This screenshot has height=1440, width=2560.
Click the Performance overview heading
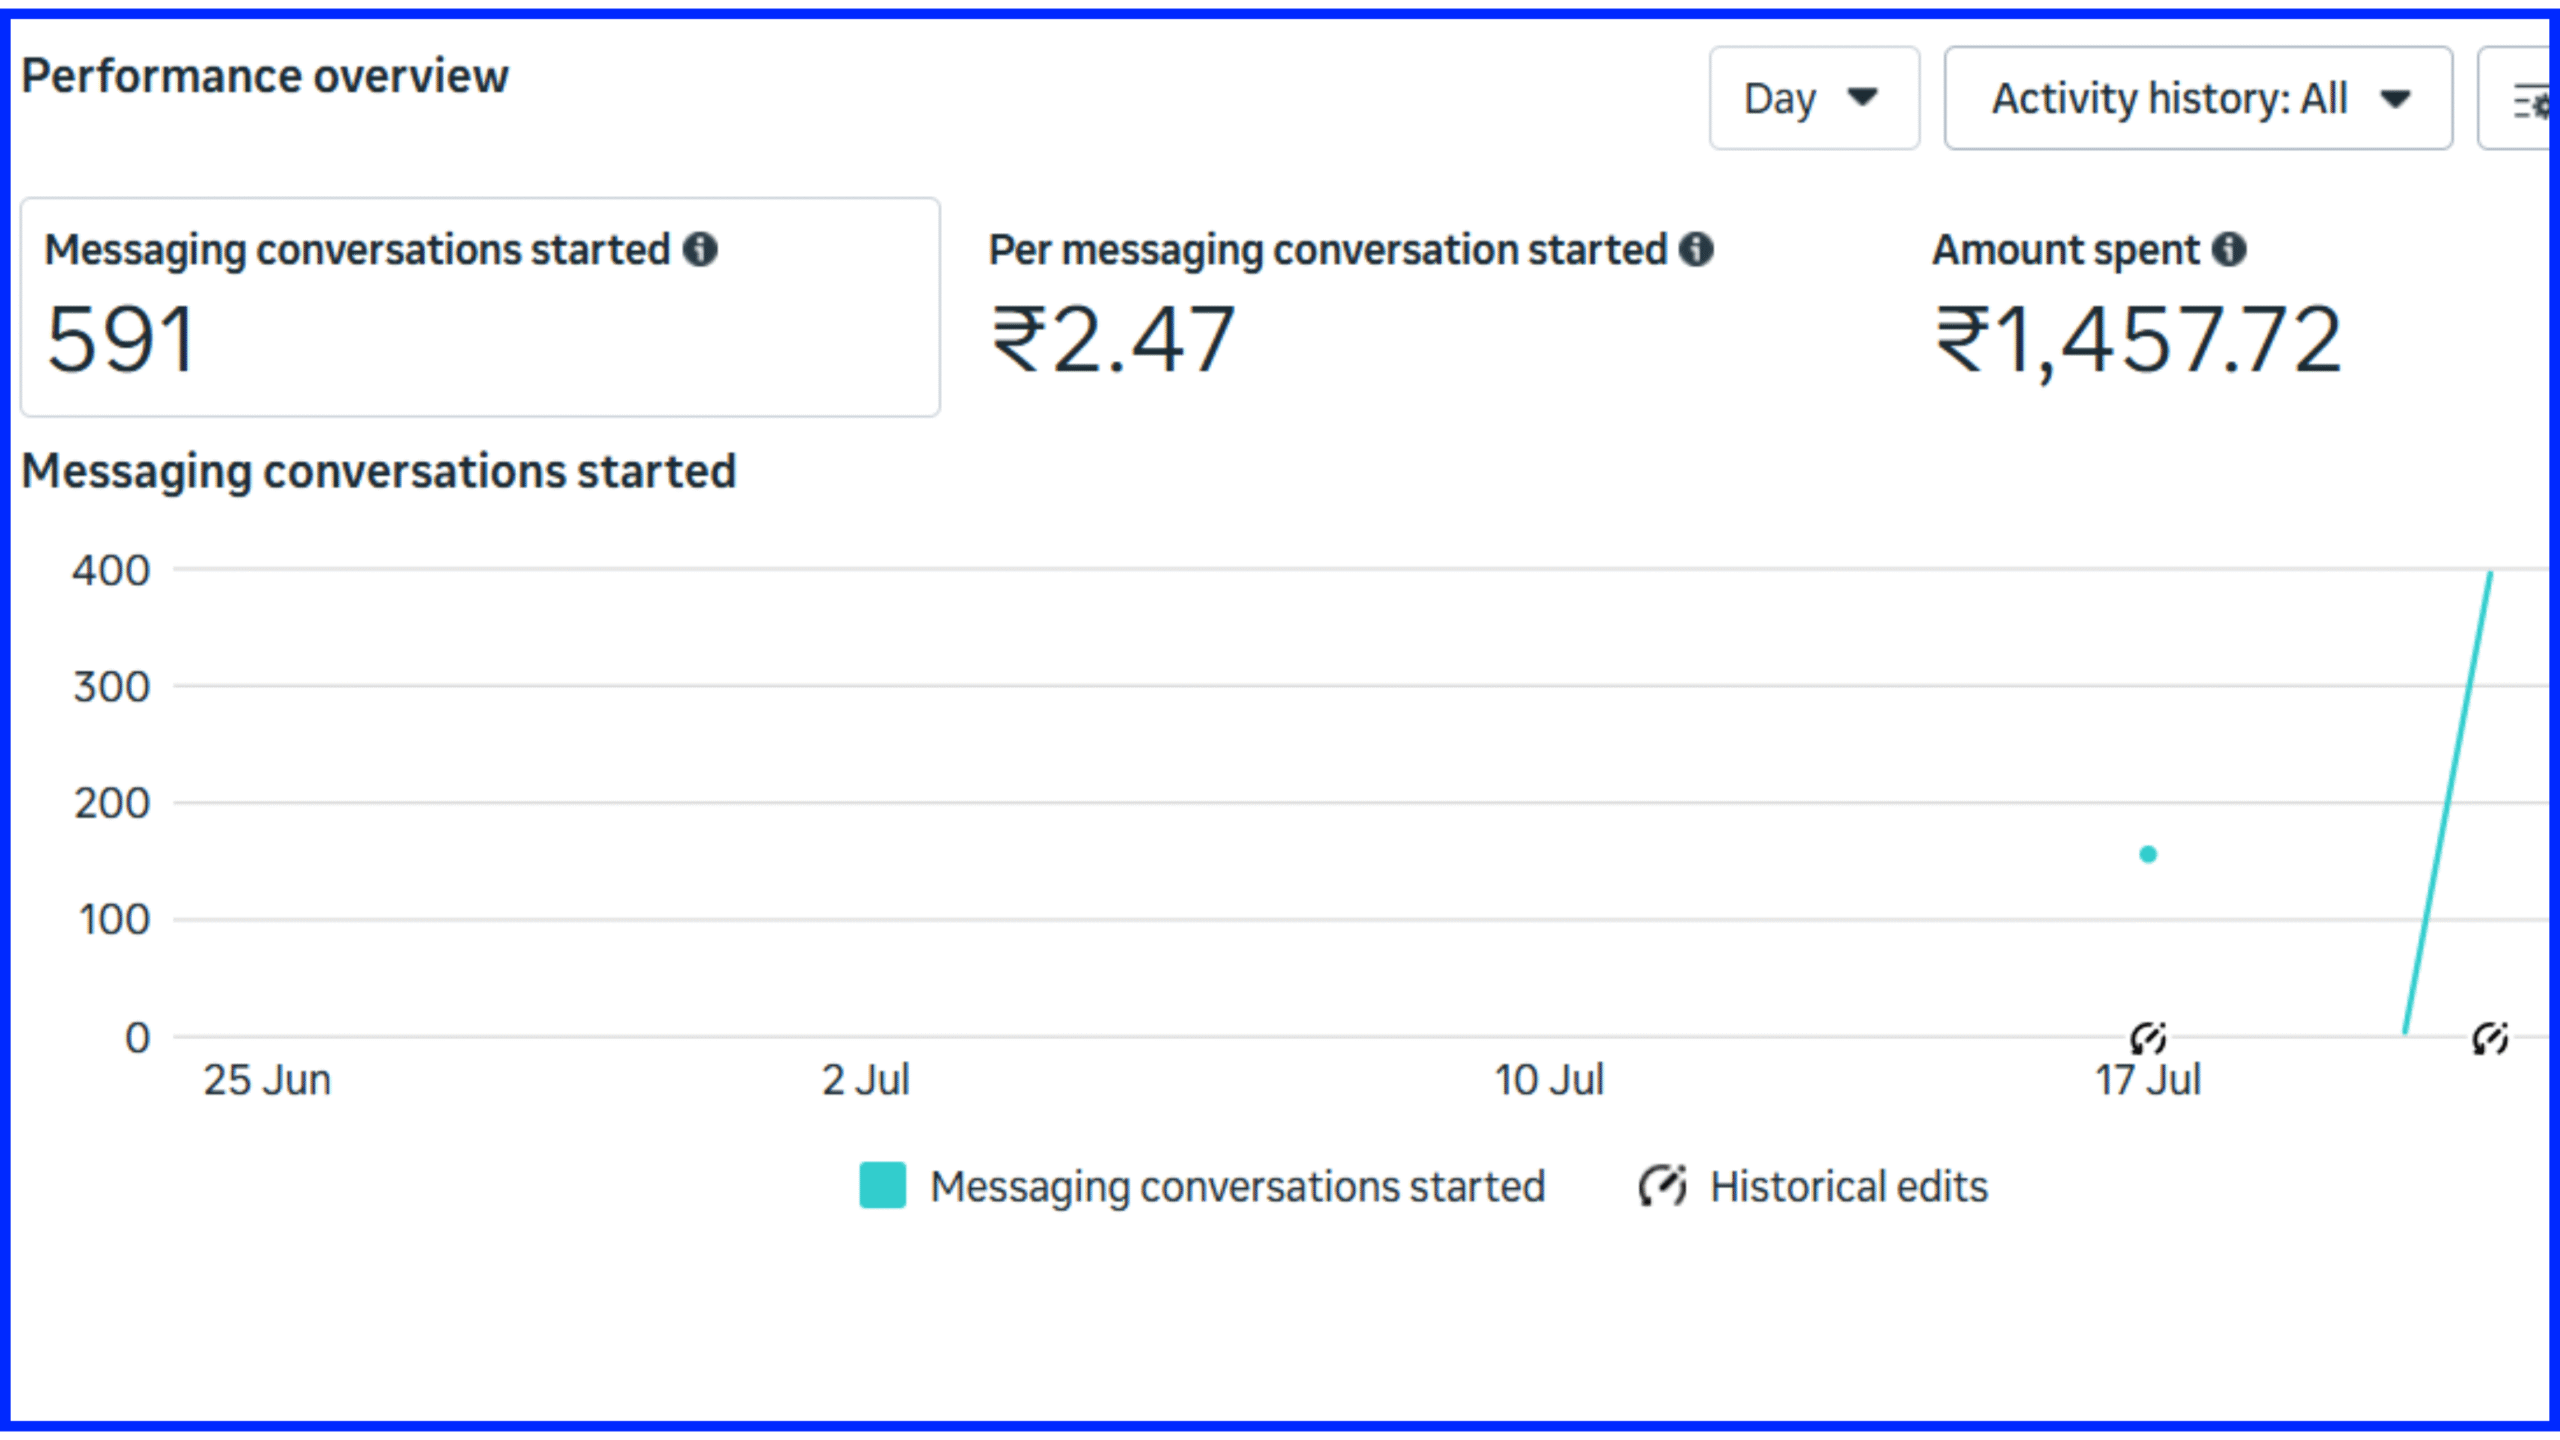(265, 76)
